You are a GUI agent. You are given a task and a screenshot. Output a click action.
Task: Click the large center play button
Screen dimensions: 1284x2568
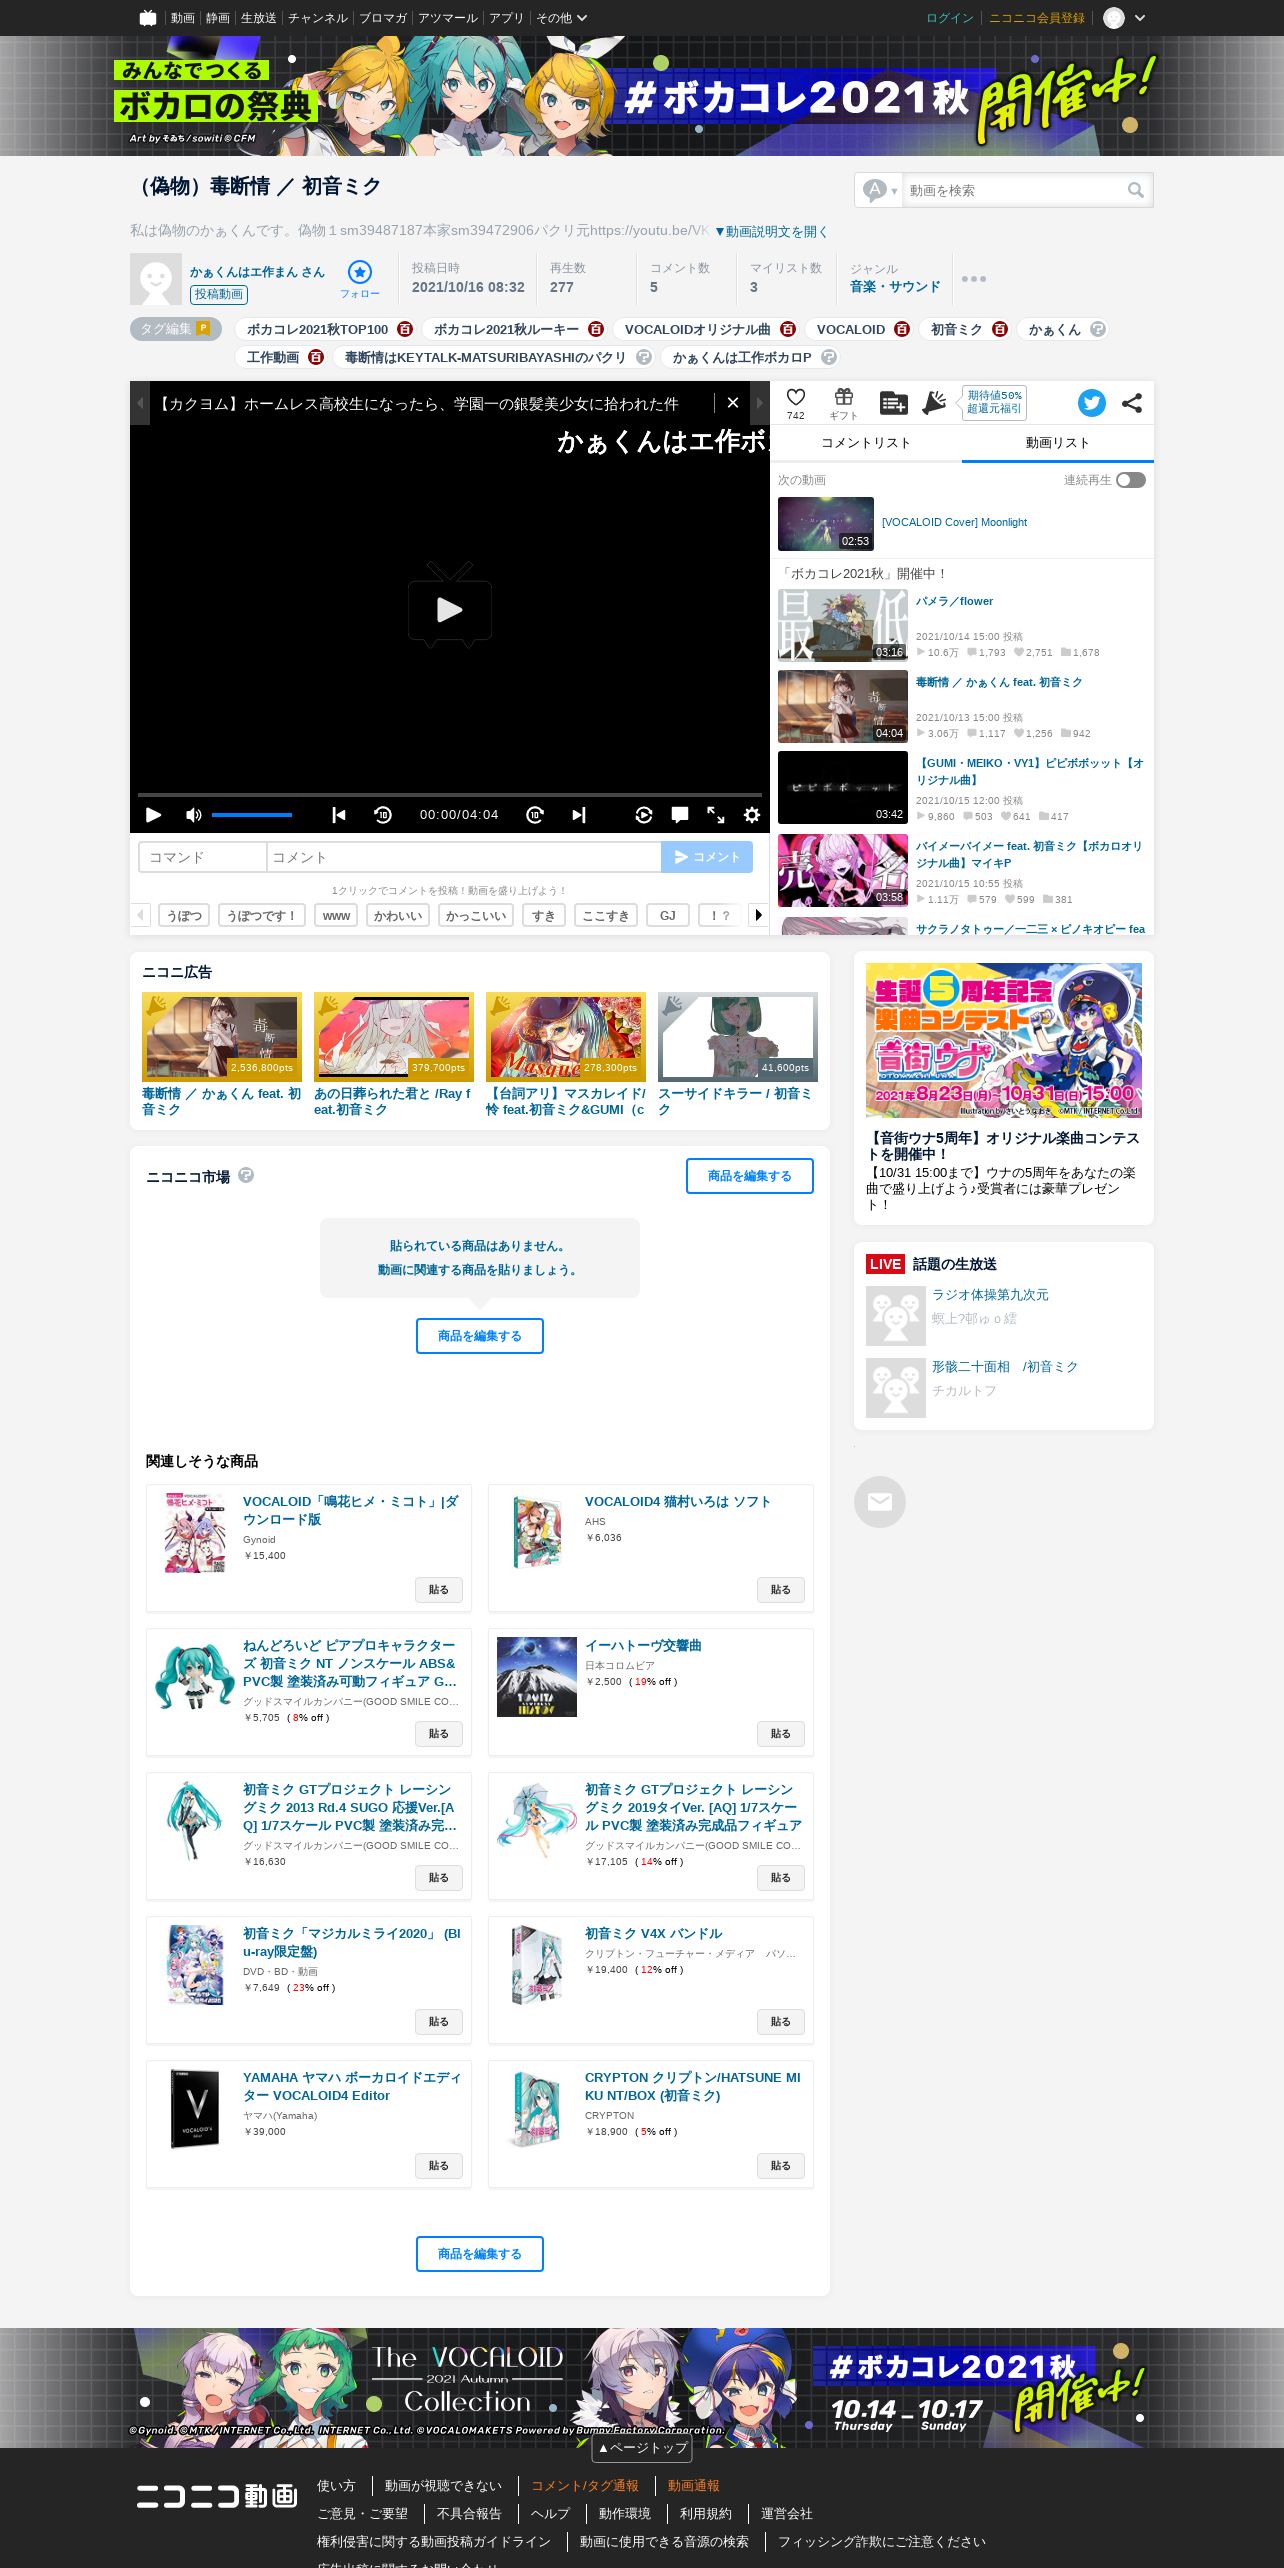click(x=450, y=605)
